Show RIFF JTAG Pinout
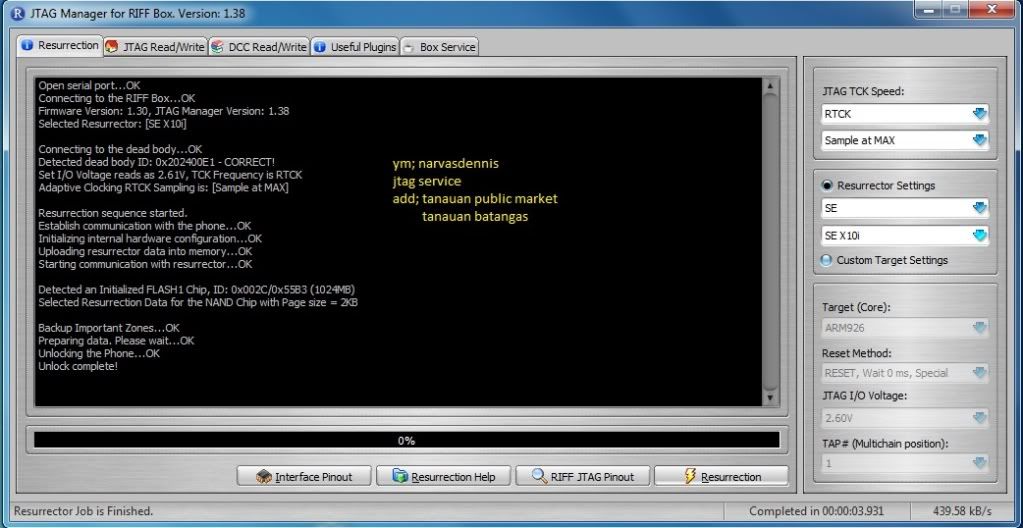 (583, 476)
